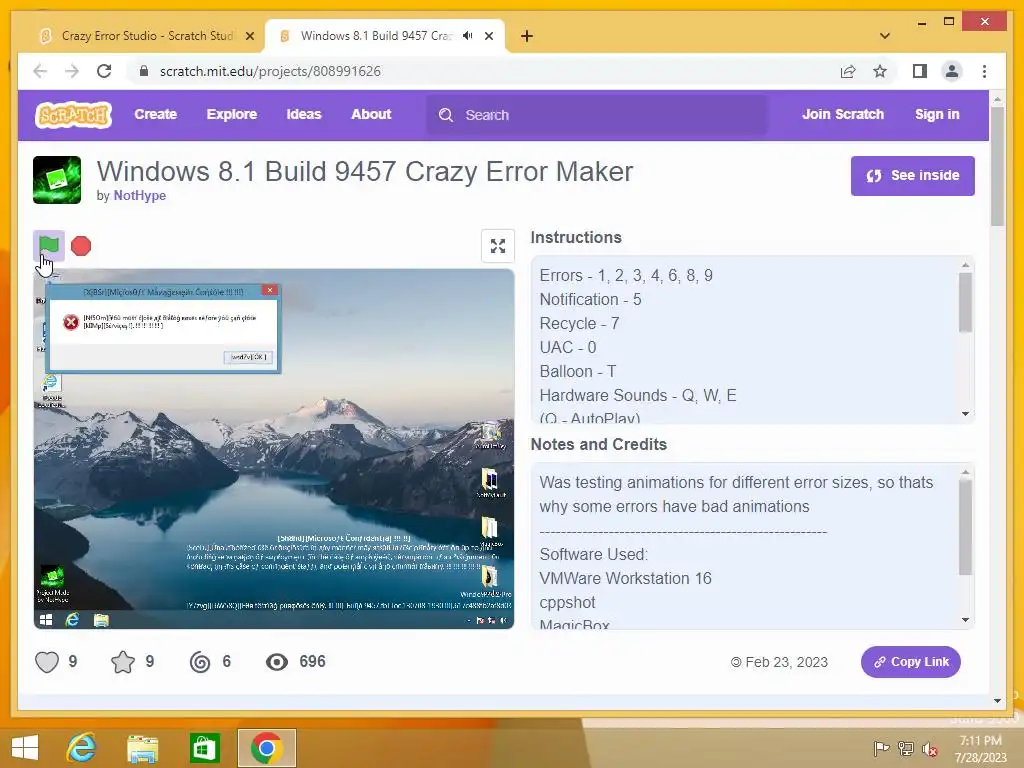Click the Copy Link button
Viewport: 1024px width, 768px height.
click(x=910, y=662)
